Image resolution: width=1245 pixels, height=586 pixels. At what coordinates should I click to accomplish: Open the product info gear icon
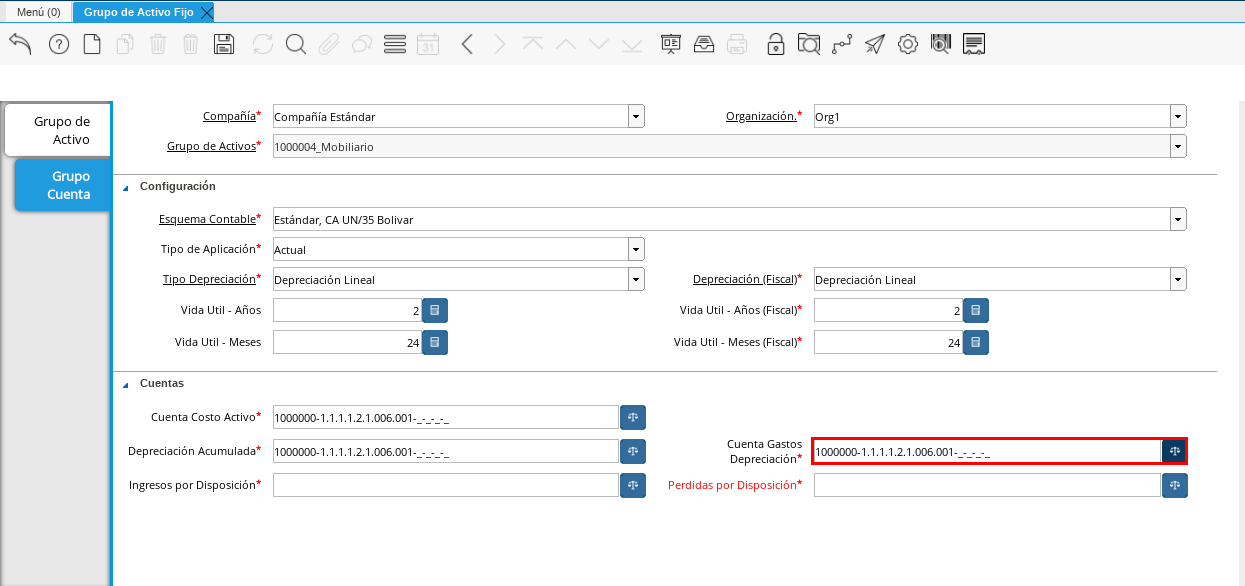tap(908, 44)
